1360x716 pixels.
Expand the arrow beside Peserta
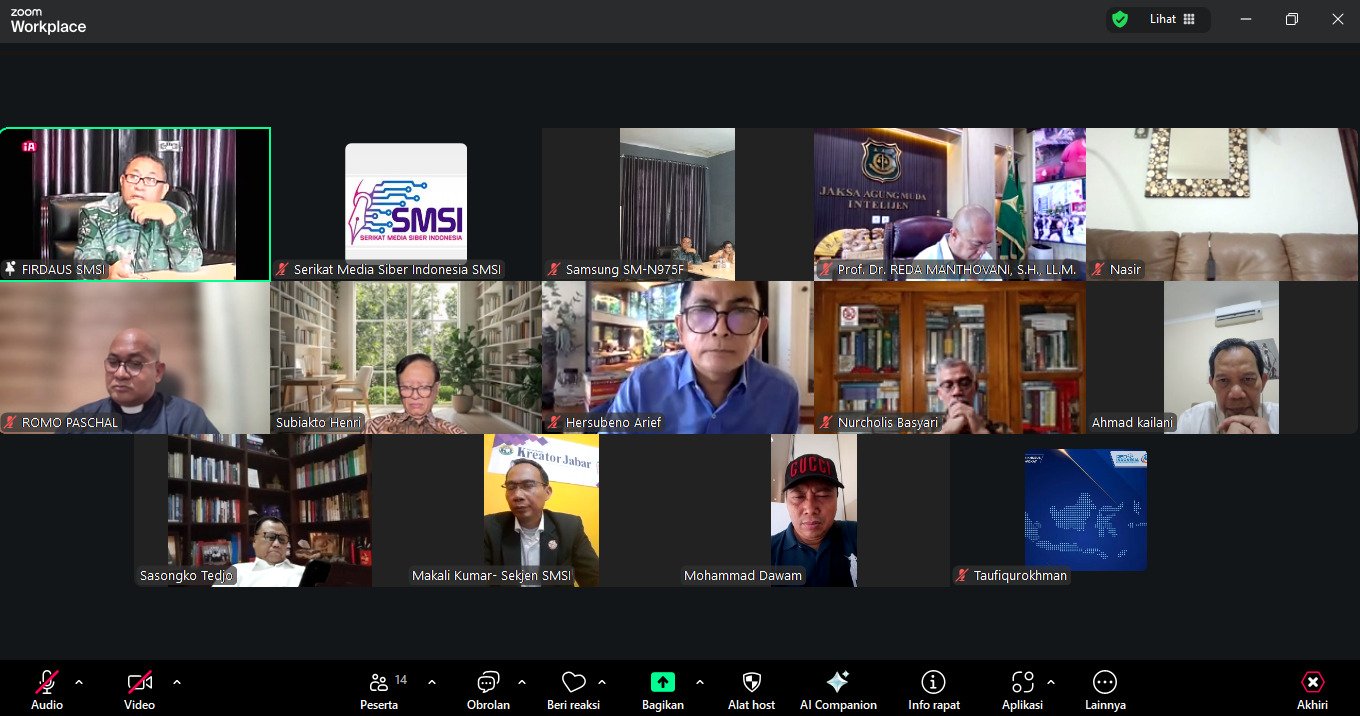(x=432, y=682)
